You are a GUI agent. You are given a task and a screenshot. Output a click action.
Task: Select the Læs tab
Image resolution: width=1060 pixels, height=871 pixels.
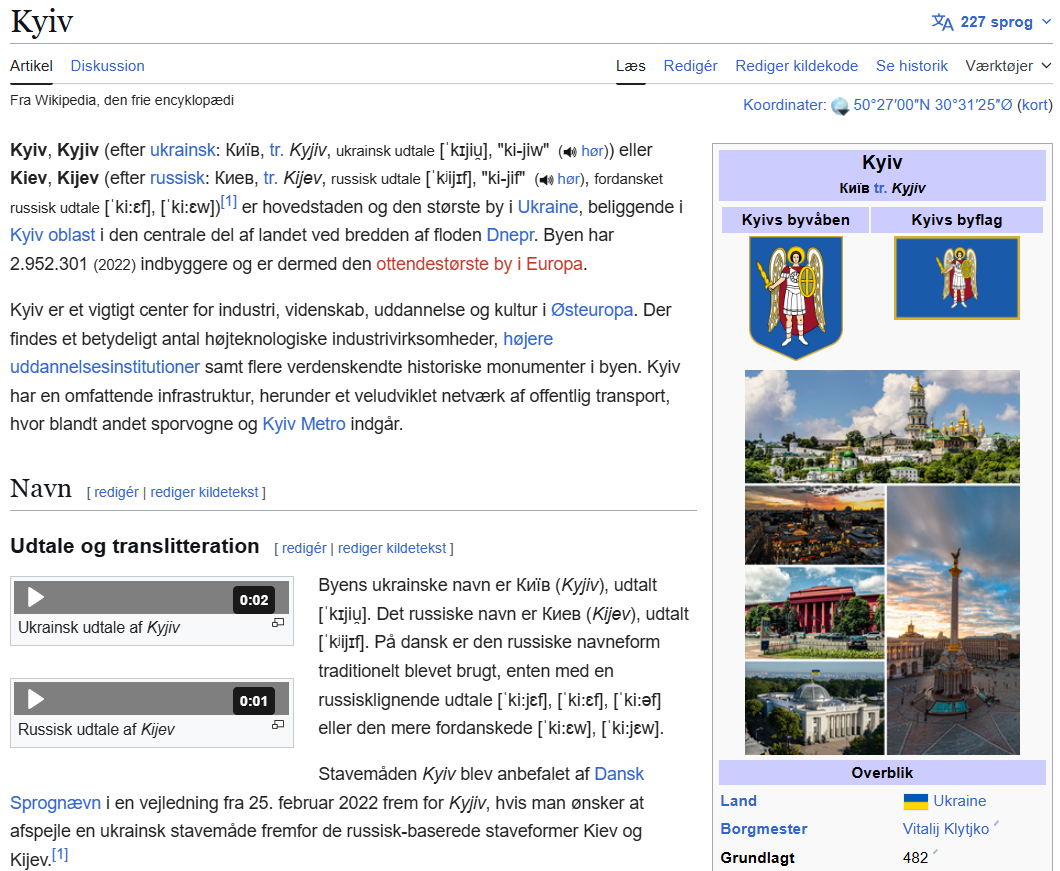(x=631, y=66)
